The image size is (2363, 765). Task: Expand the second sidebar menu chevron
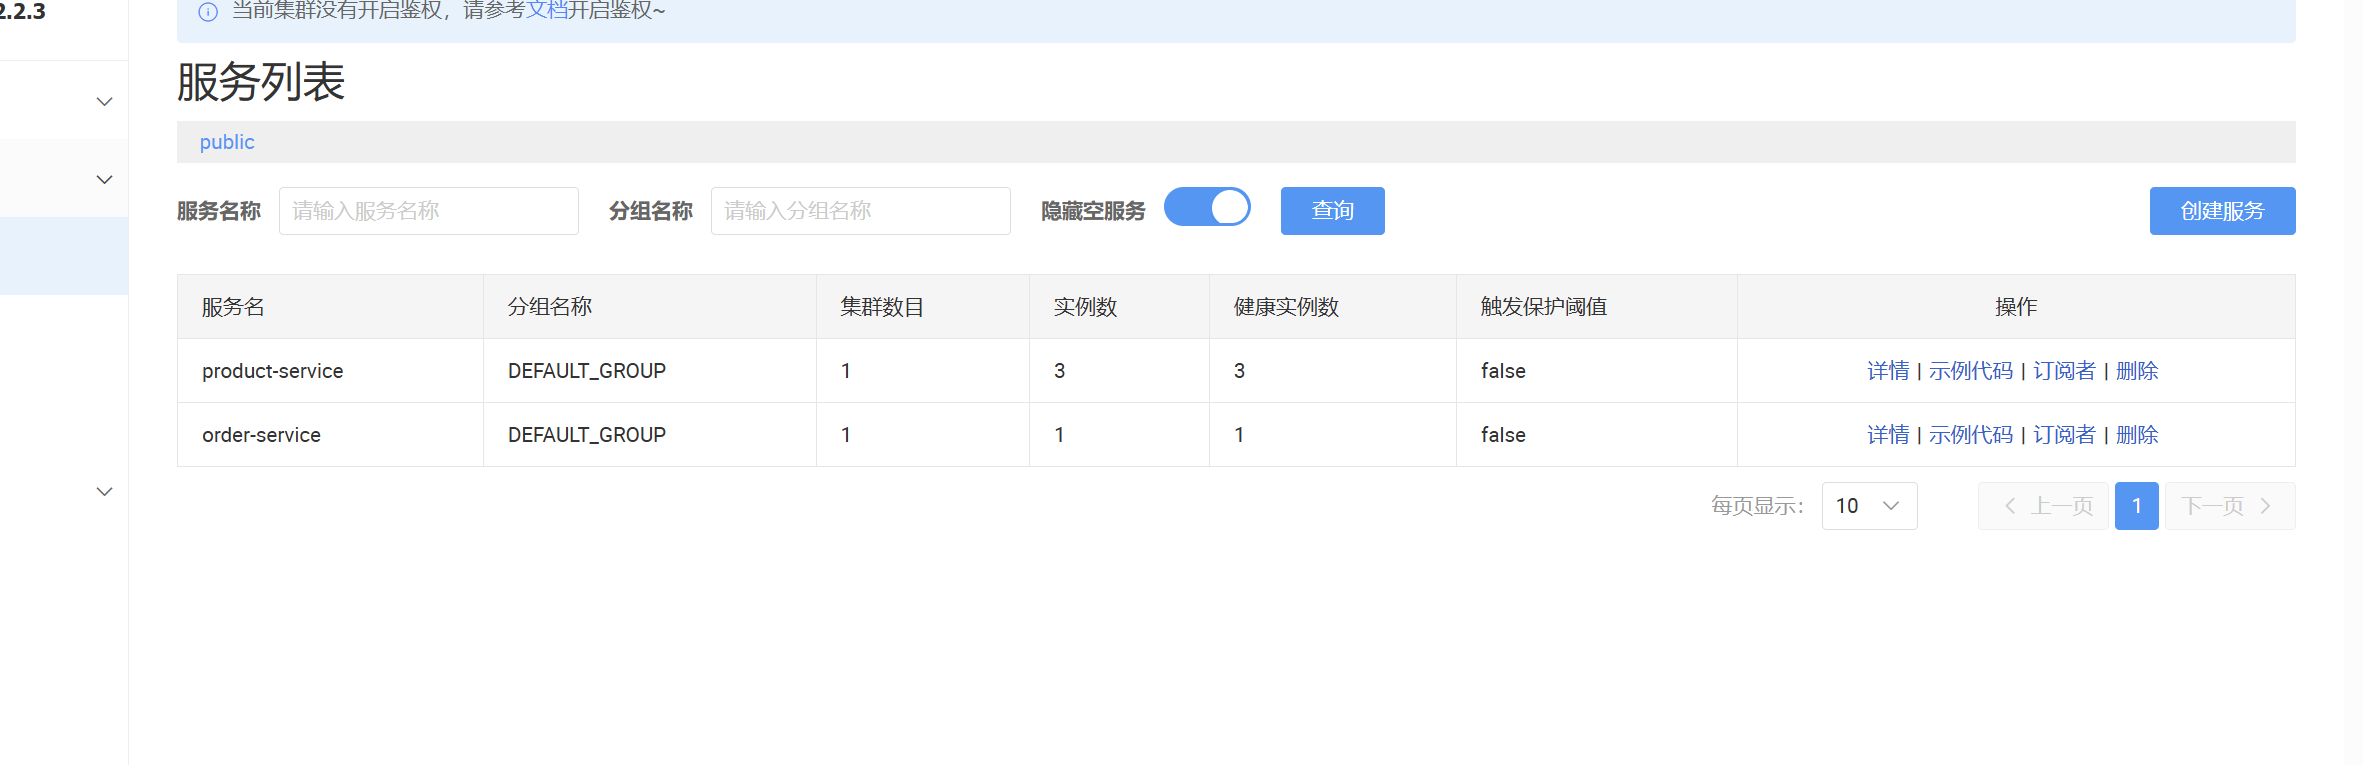104,180
